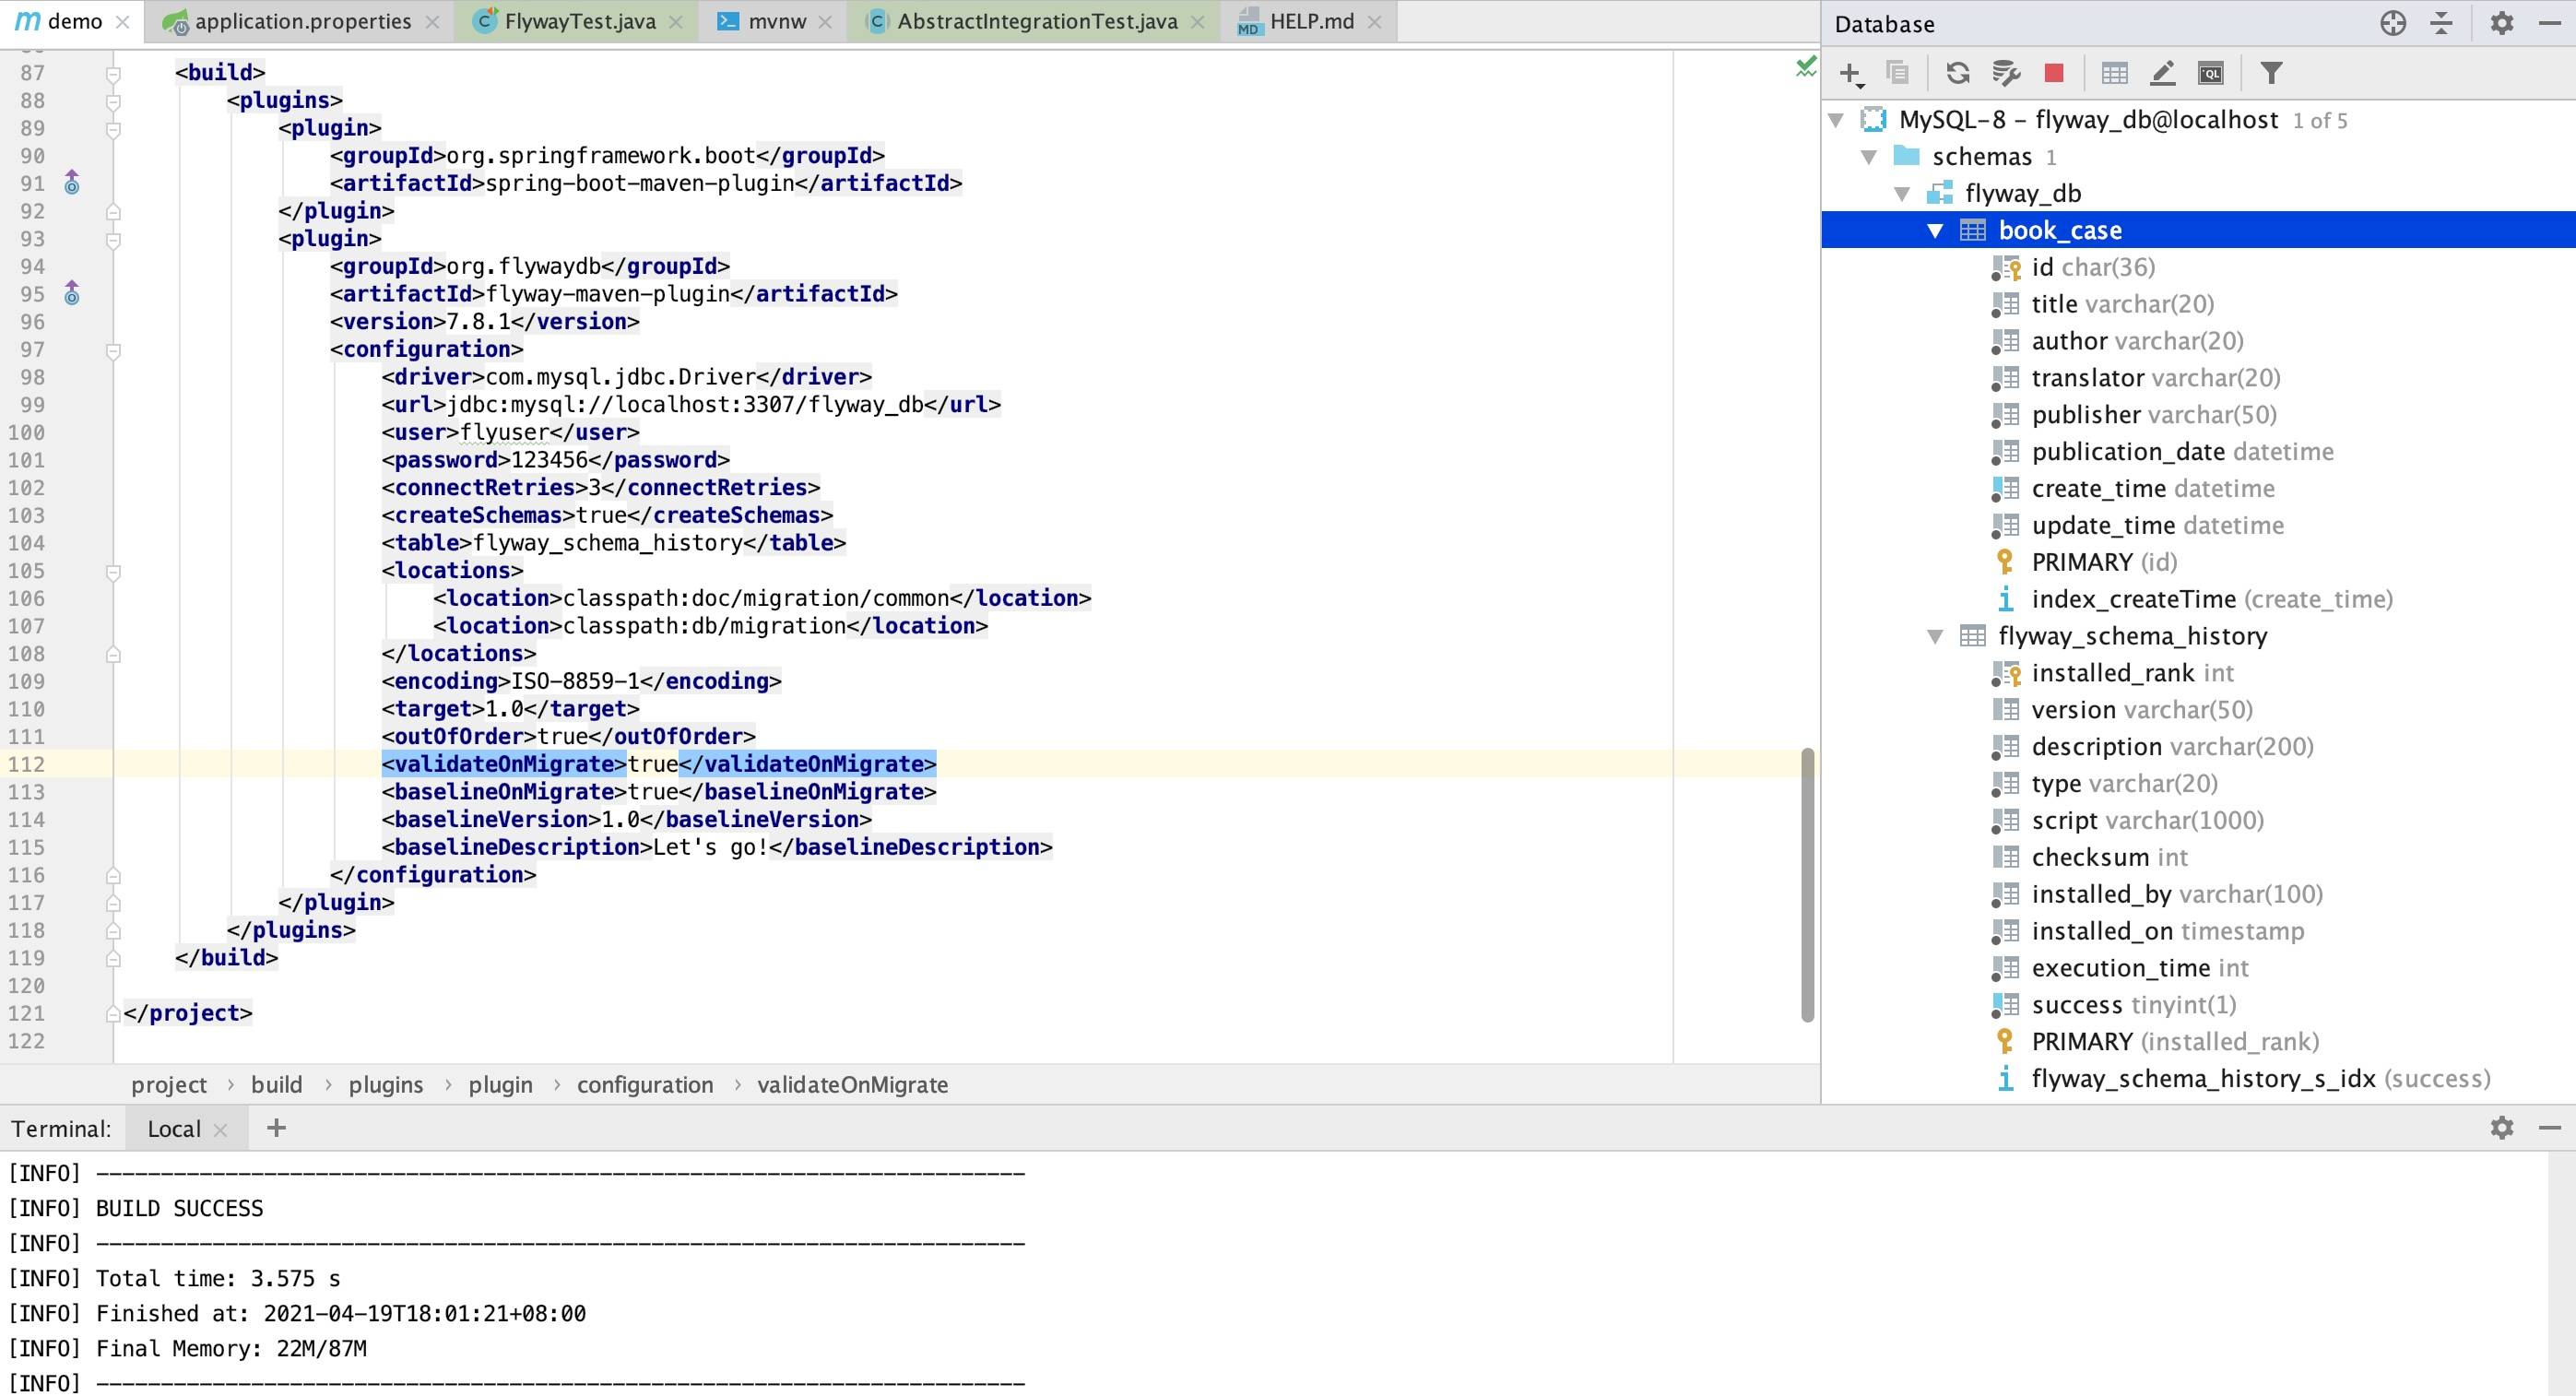Open the schema/properties icon in Database toolbar

[2006, 73]
